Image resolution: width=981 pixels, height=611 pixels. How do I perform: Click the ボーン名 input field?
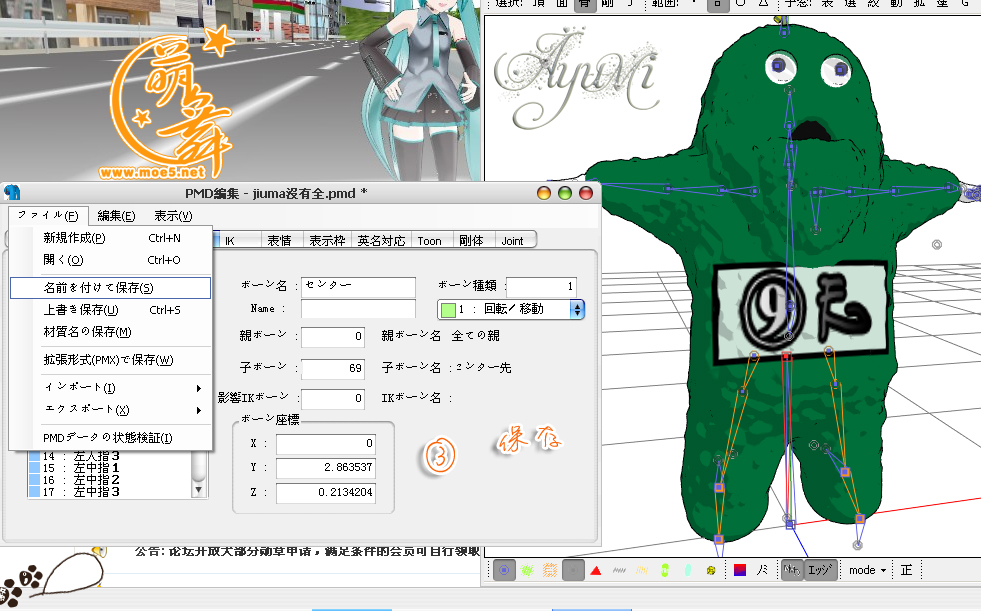[x=358, y=287]
